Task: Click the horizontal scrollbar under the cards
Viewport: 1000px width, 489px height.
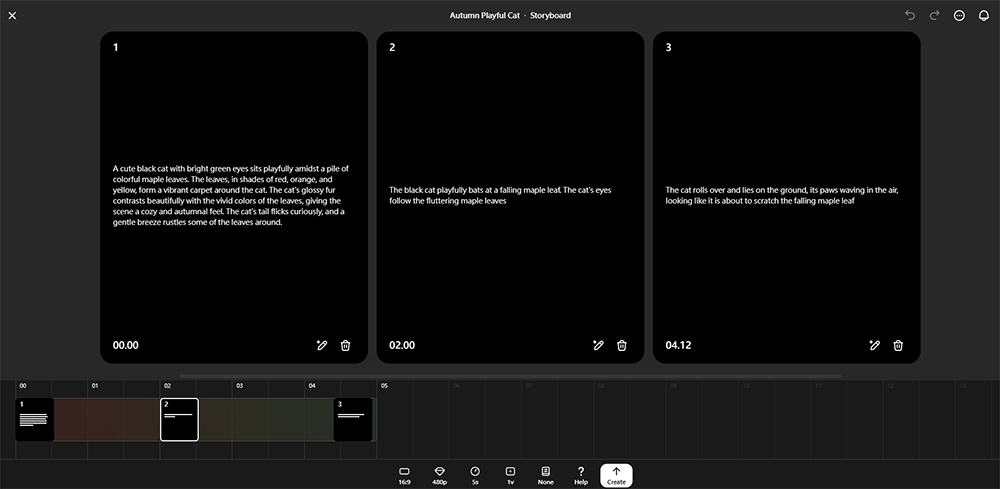Action: click(510, 376)
